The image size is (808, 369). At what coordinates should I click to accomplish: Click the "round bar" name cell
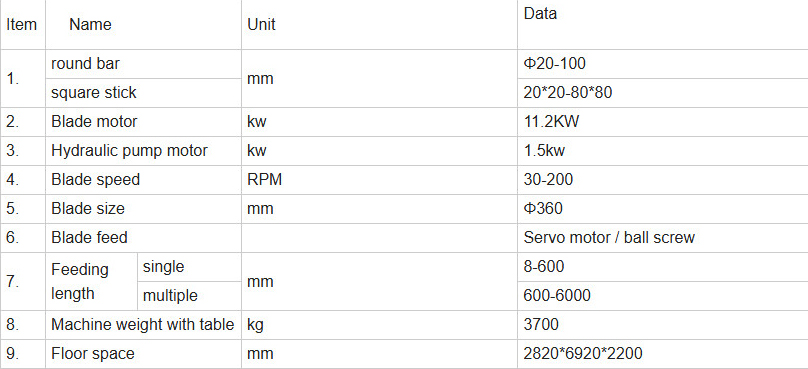click(86, 64)
